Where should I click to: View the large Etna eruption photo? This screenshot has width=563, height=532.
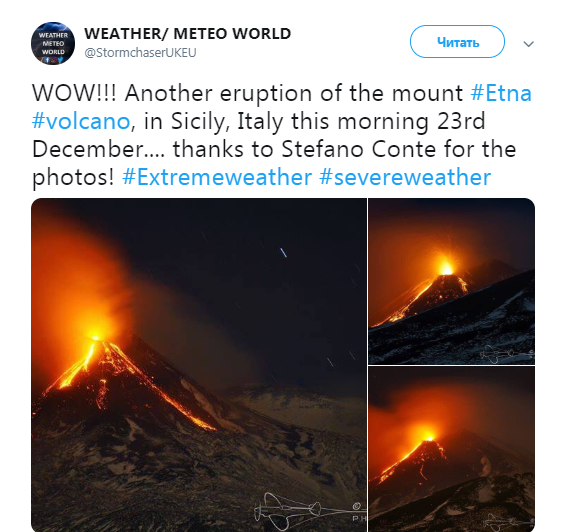(x=199, y=365)
